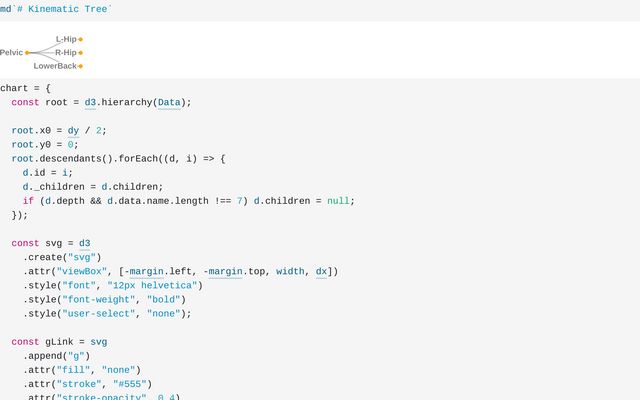Expand the R-Hip node circle
Image resolution: width=640 pixels, height=400 pixels.
80,52
